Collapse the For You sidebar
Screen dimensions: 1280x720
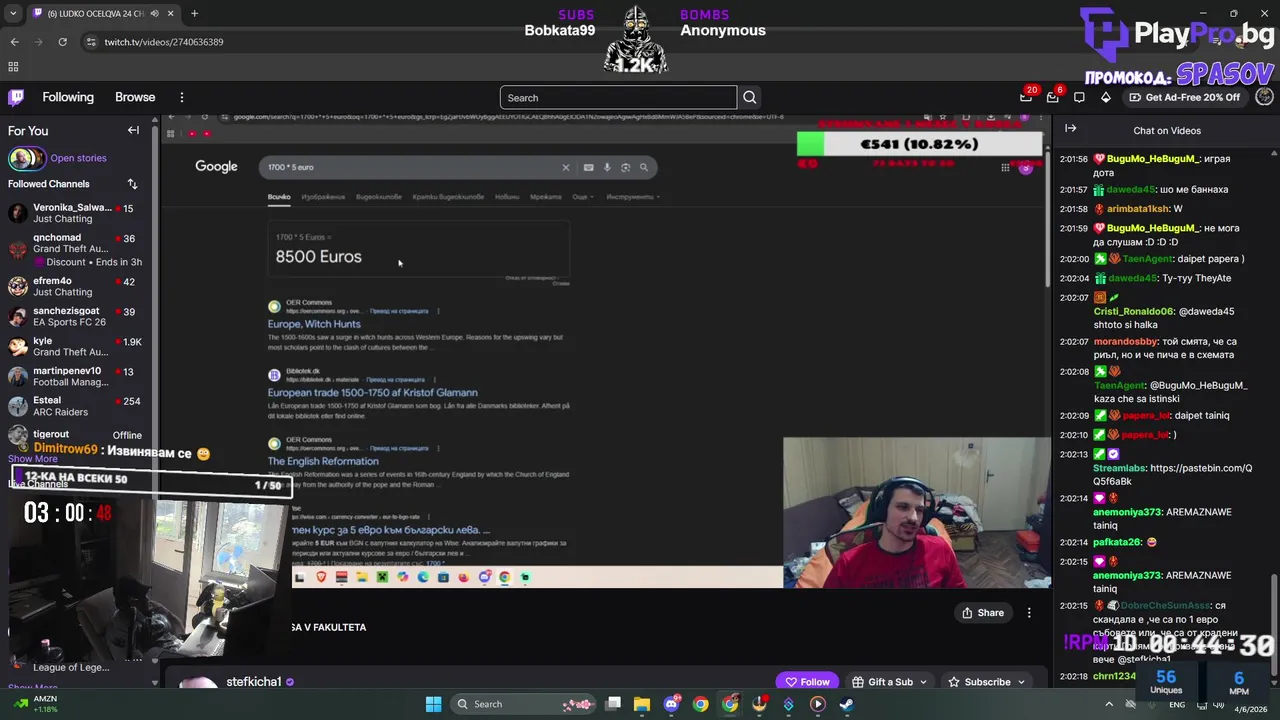pos(133,130)
